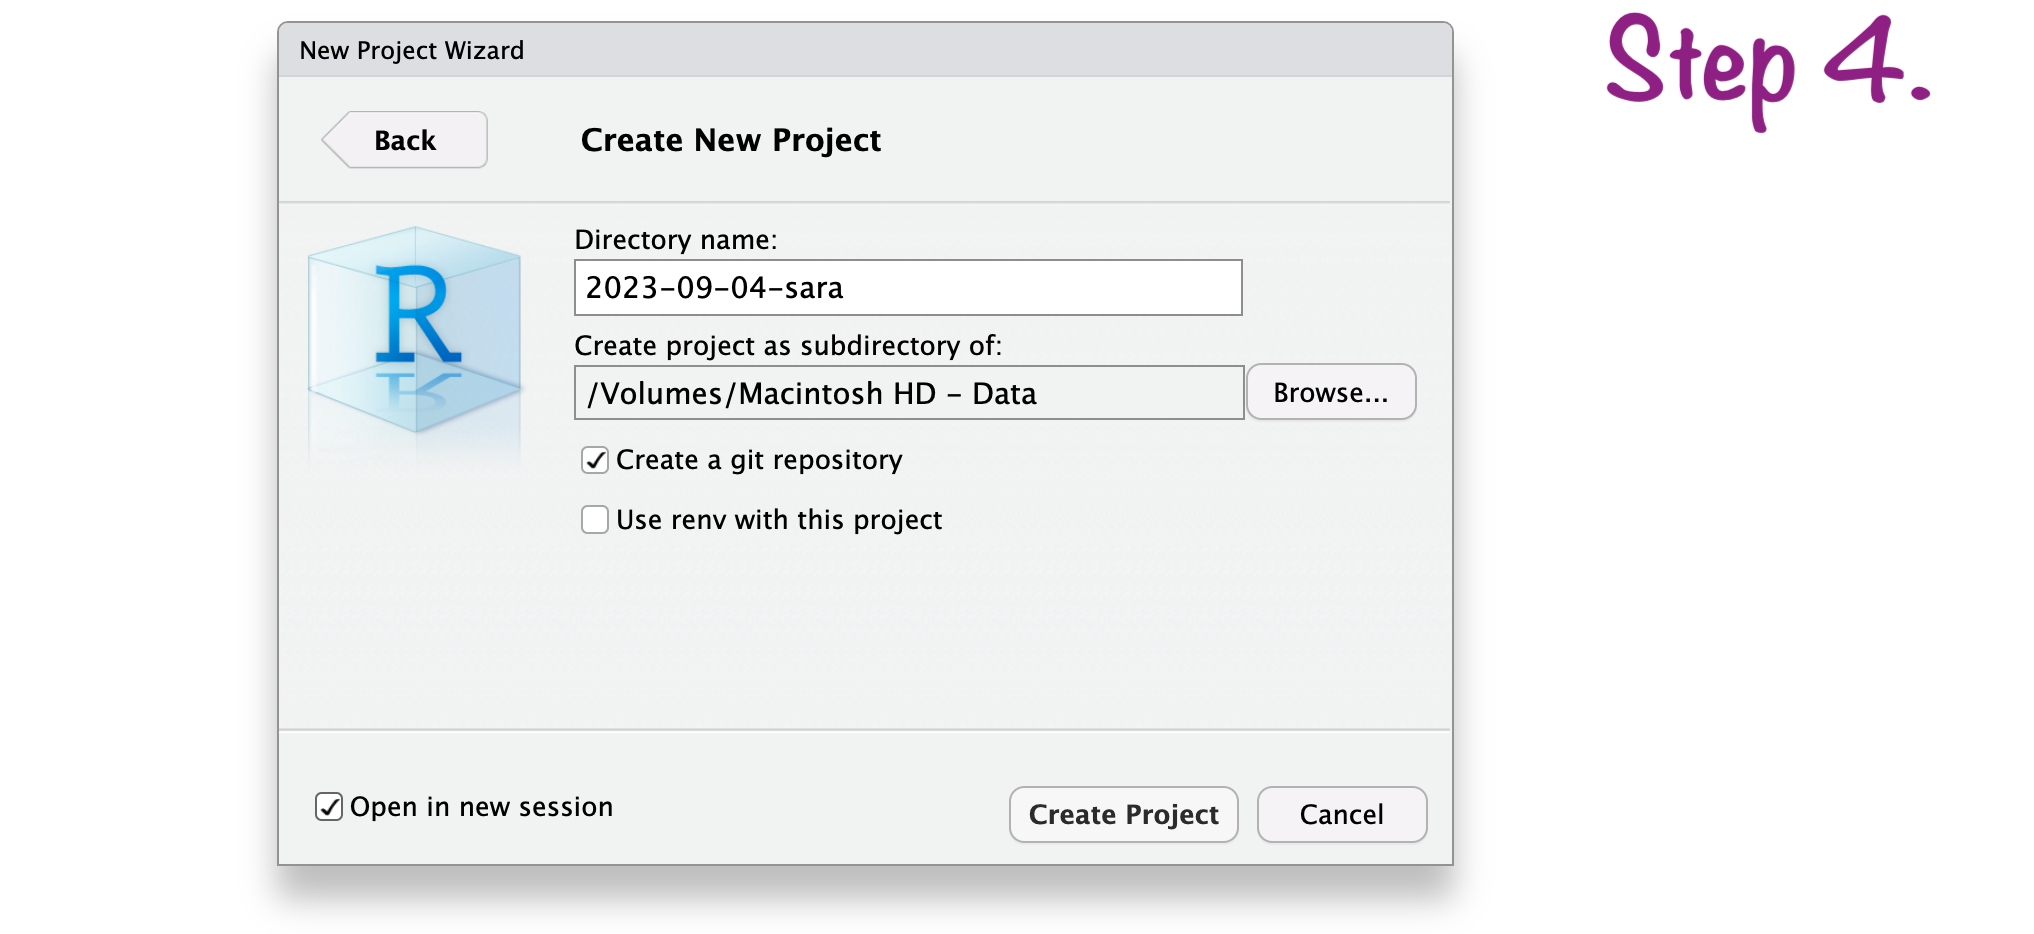Toggle the Open in new session checkbox
Viewport: 2034px width, 934px height.
coord(329,807)
